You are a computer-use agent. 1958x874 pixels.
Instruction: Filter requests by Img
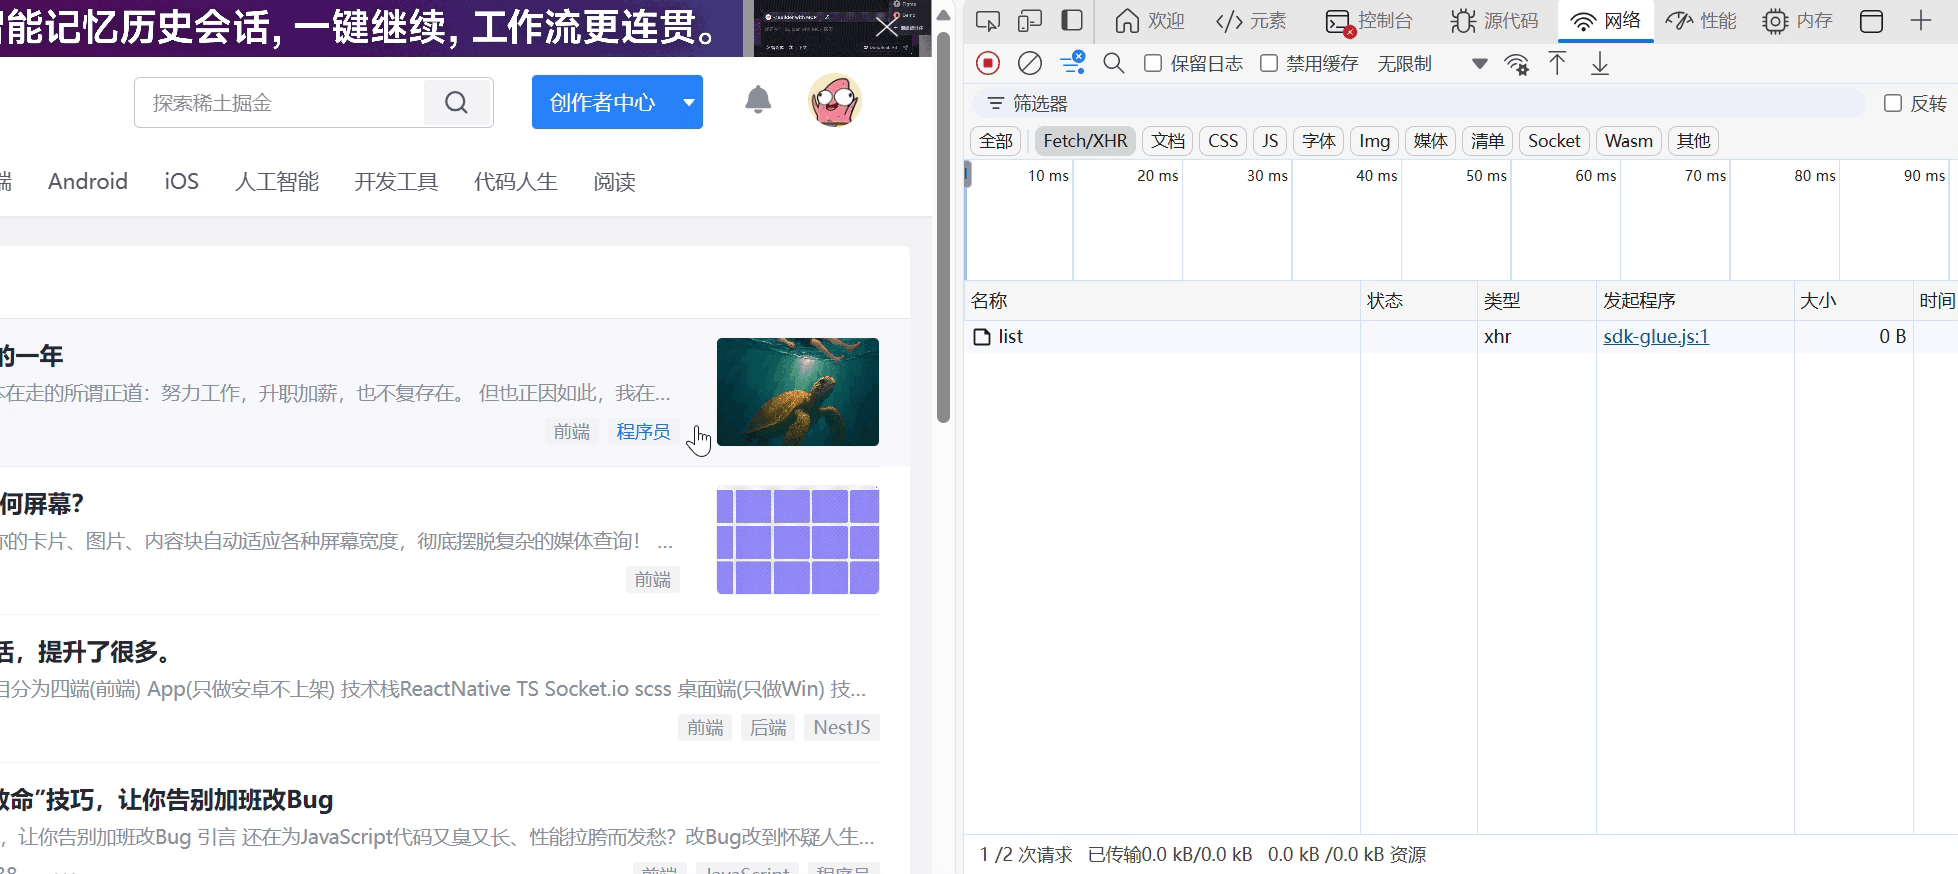(x=1375, y=141)
